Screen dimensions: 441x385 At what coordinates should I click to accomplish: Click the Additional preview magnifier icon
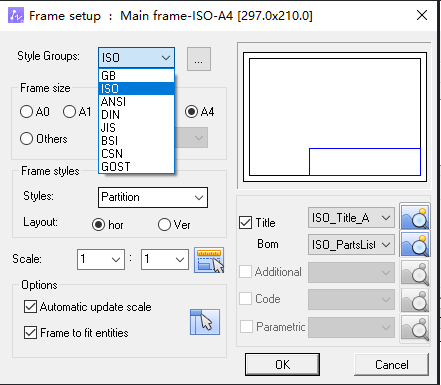[x=415, y=272]
